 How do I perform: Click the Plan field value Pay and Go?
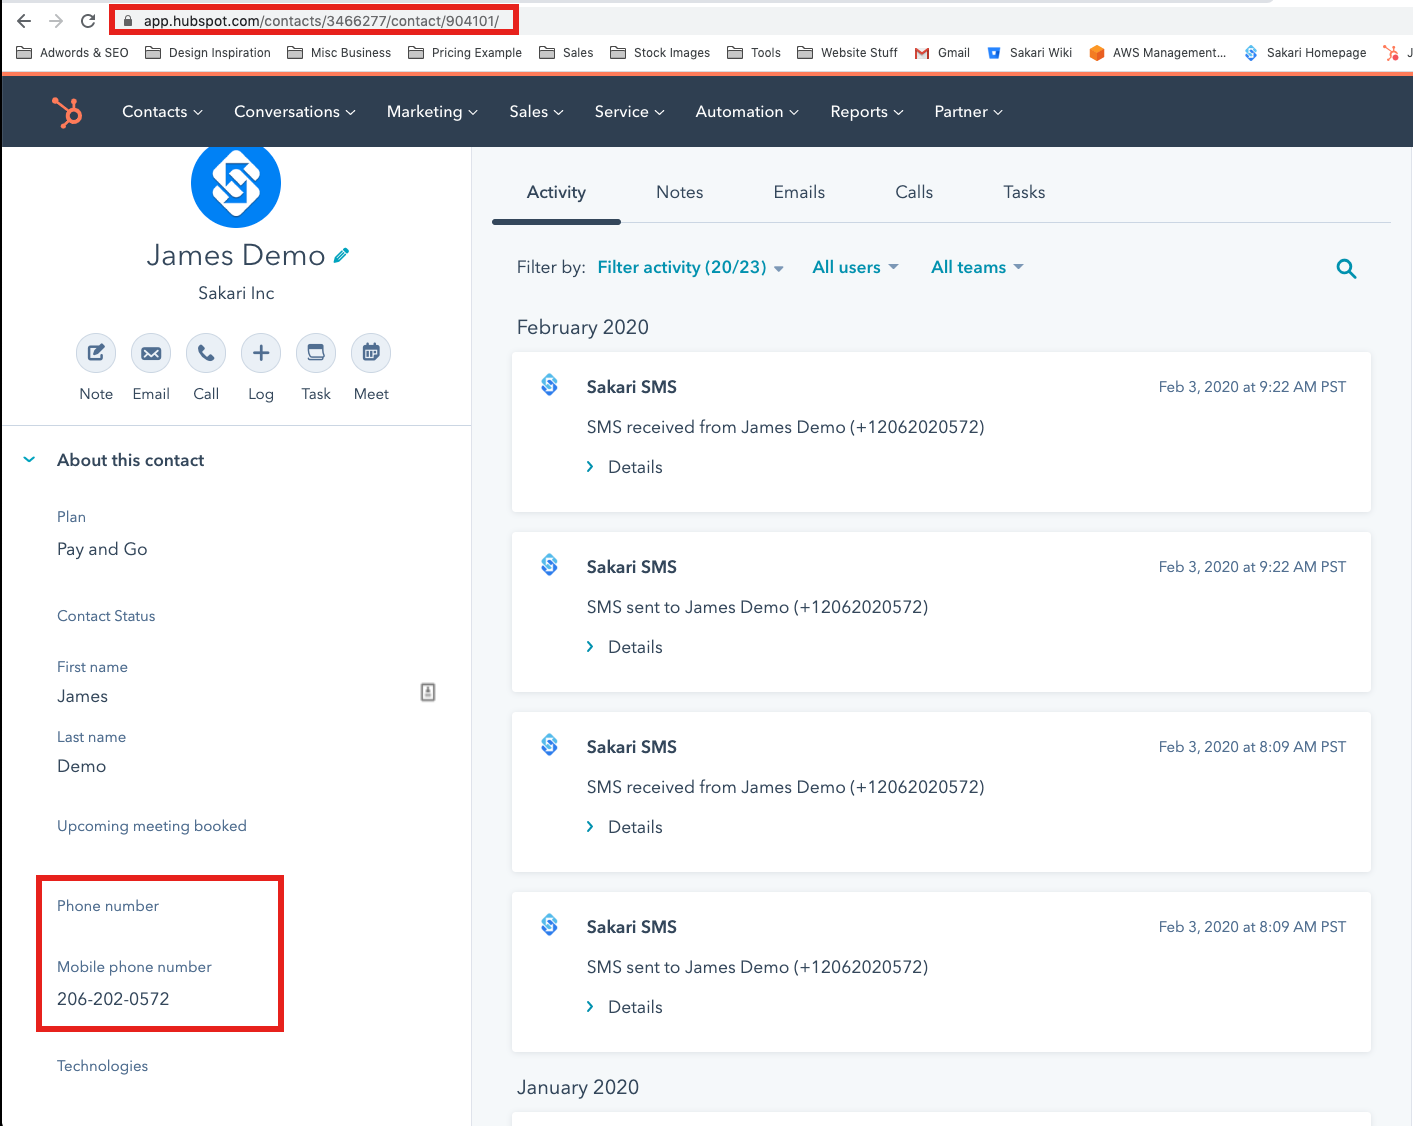[102, 549]
